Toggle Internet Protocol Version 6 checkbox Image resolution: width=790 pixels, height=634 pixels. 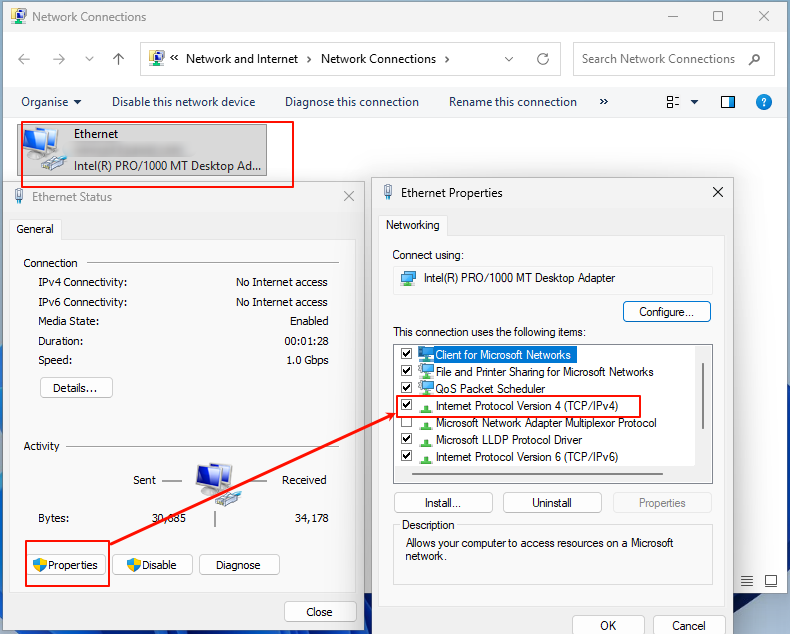406,456
